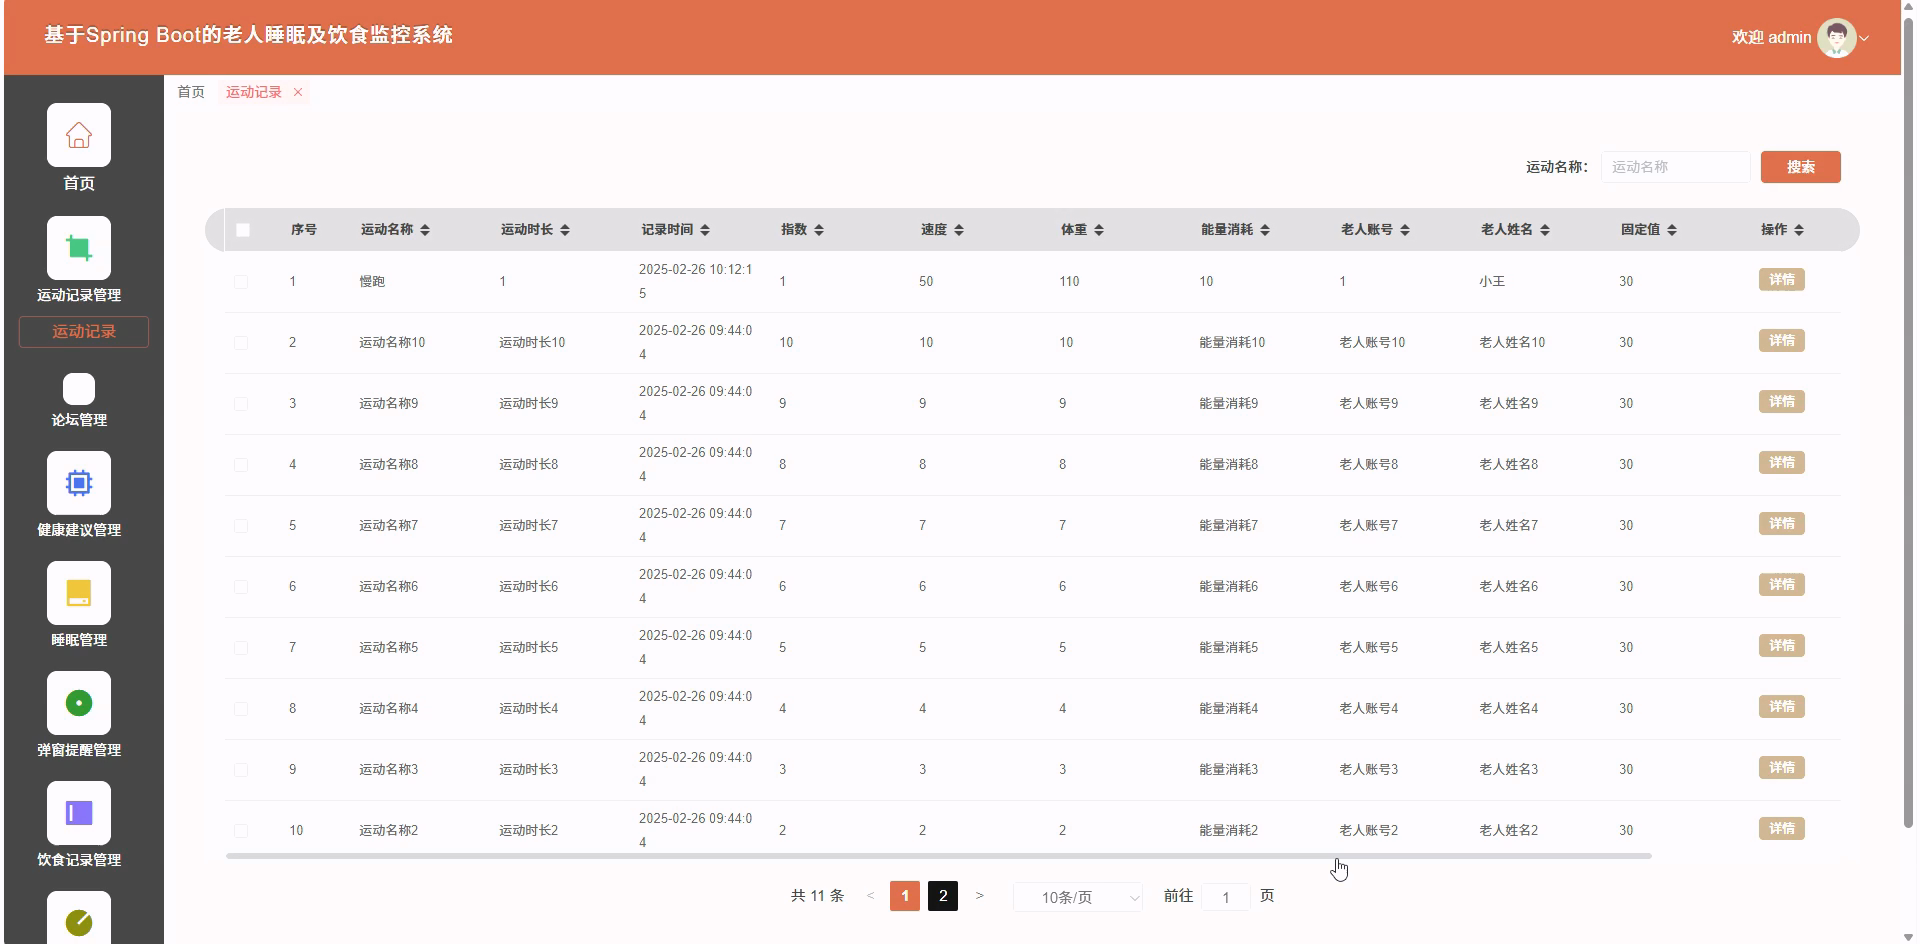Sort by 老人账号 column arrows
Viewport: 1920px width, 944px height.
tap(1405, 230)
